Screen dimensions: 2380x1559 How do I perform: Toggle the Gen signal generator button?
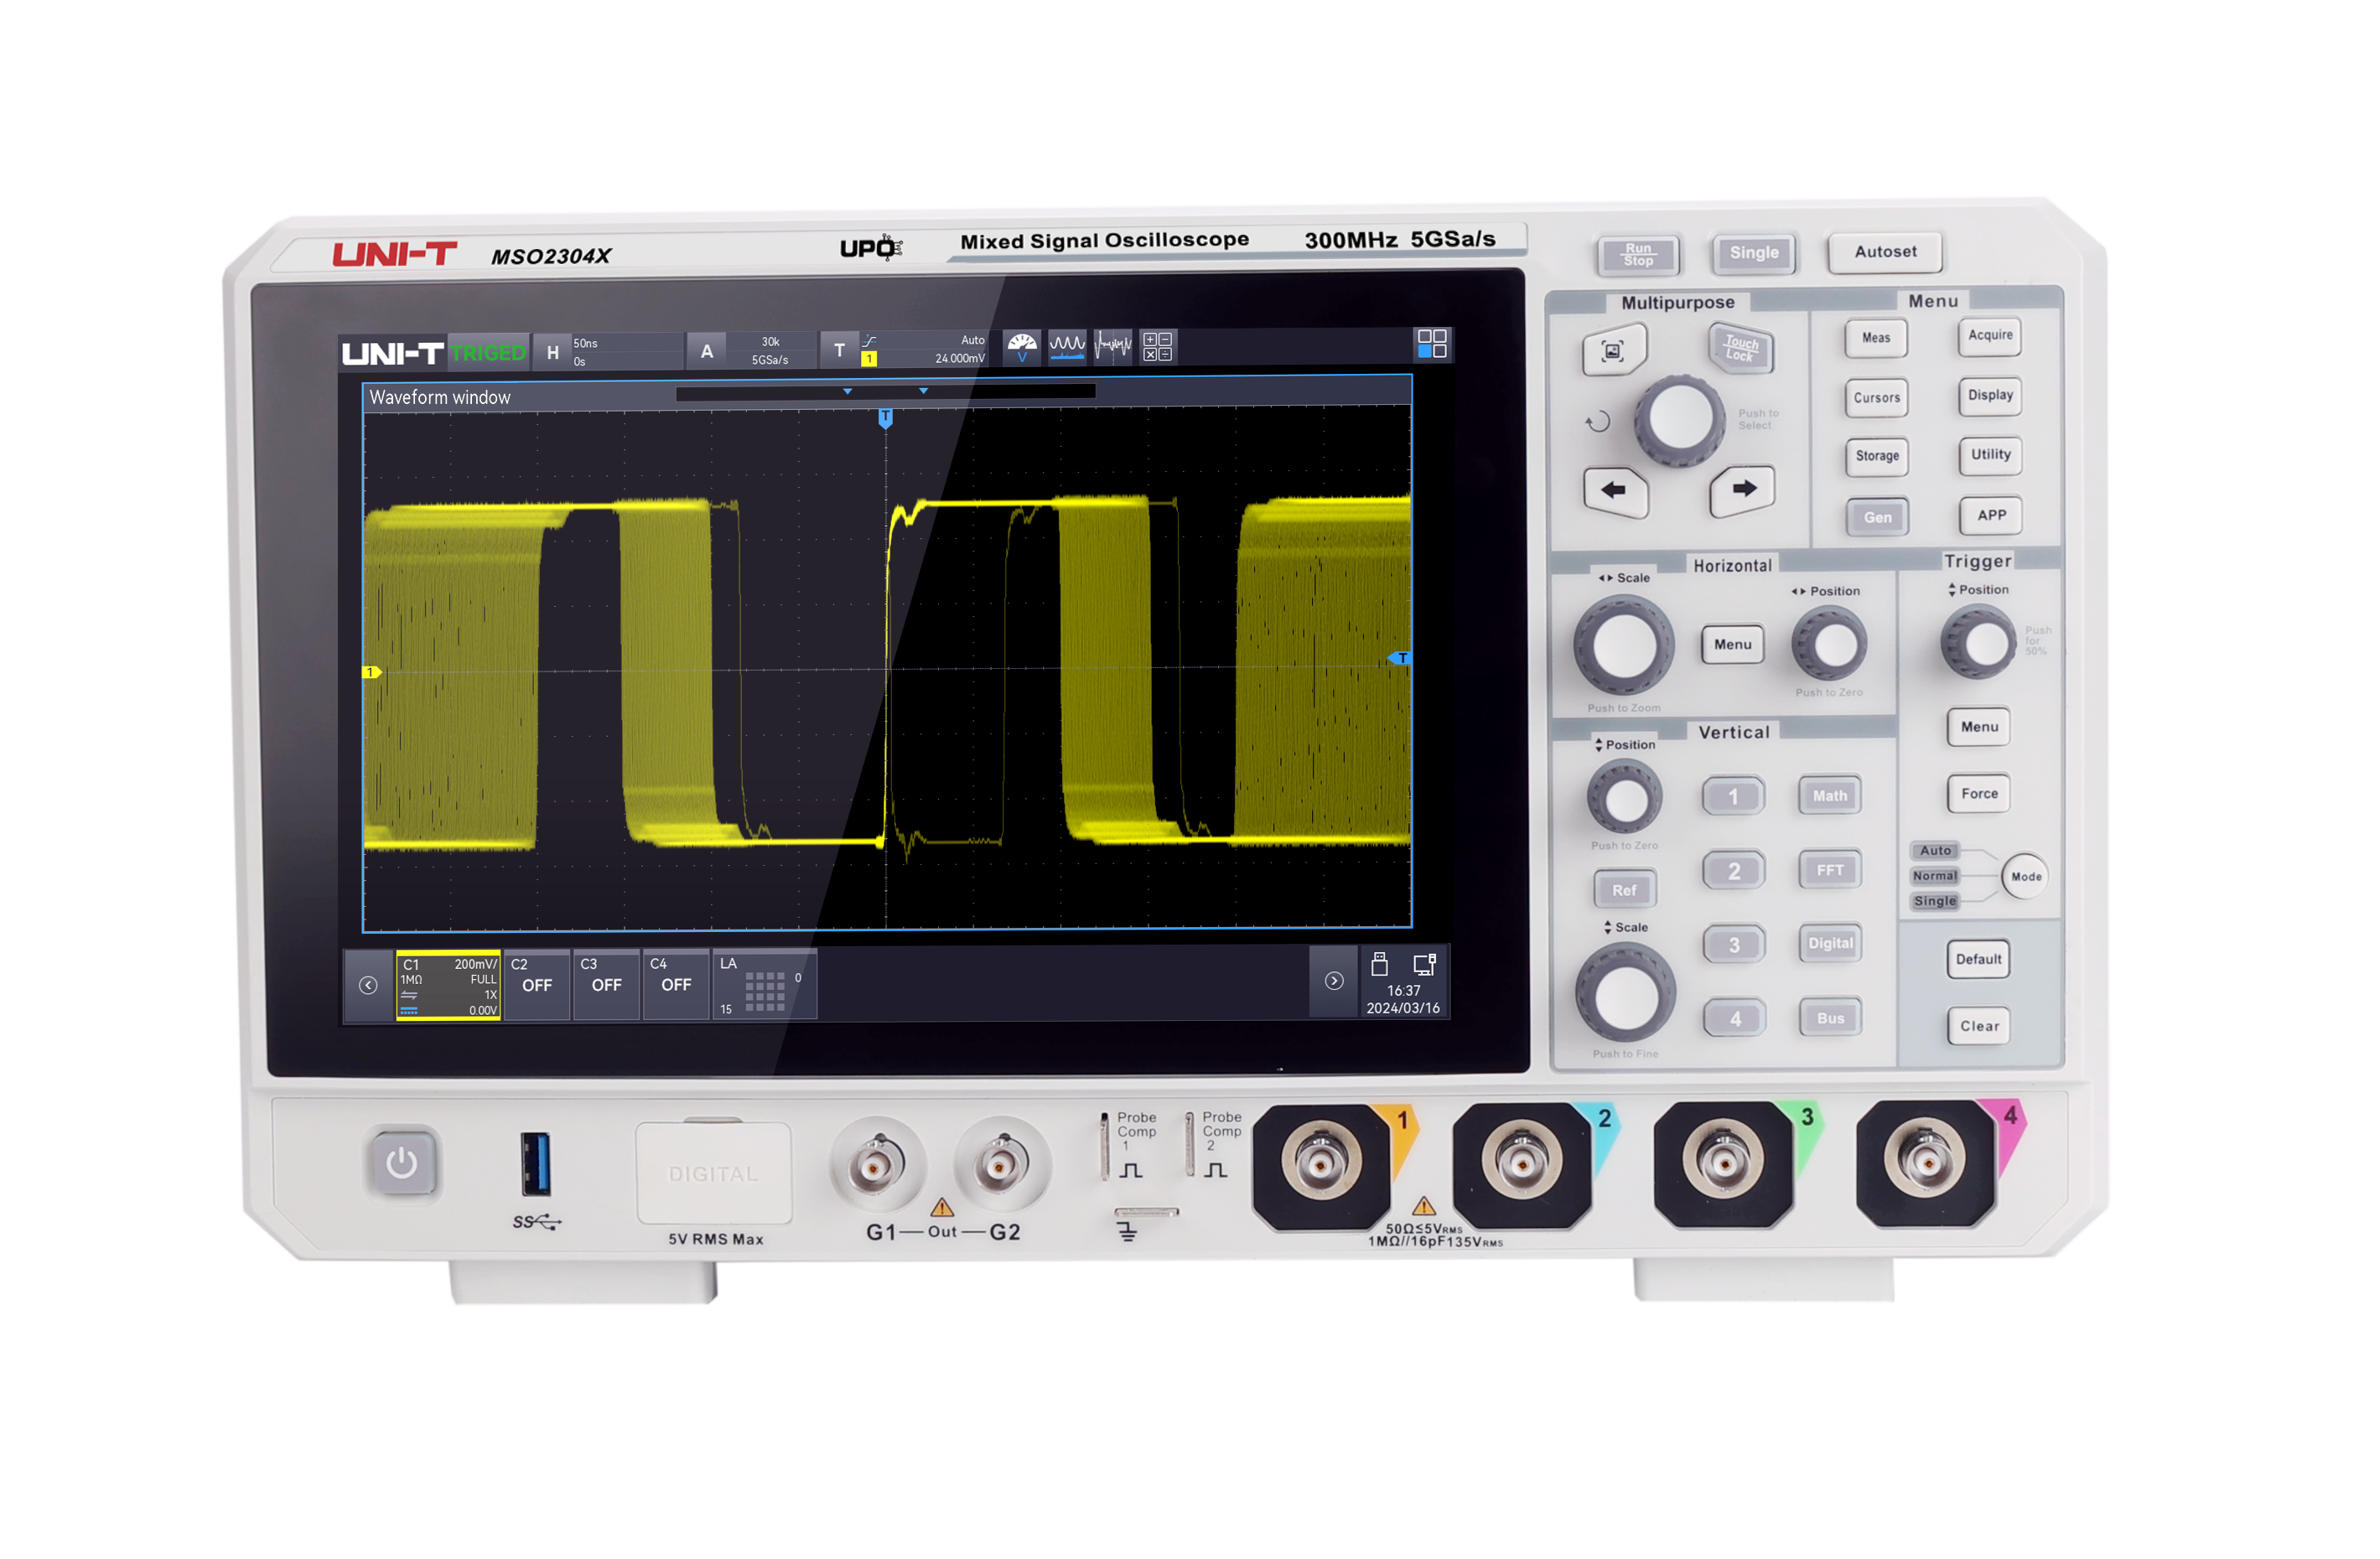pyautogui.click(x=1876, y=517)
